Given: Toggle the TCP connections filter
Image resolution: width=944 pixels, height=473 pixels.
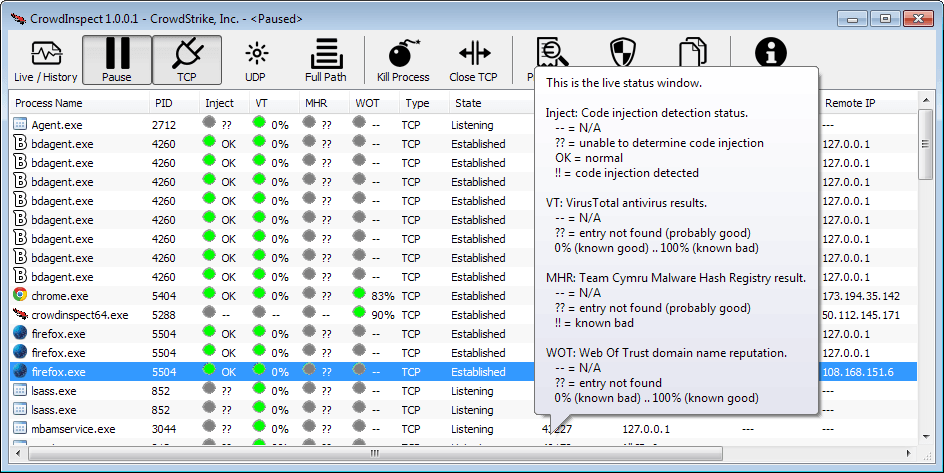Looking at the screenshot, I should click(x=187, y=61).
